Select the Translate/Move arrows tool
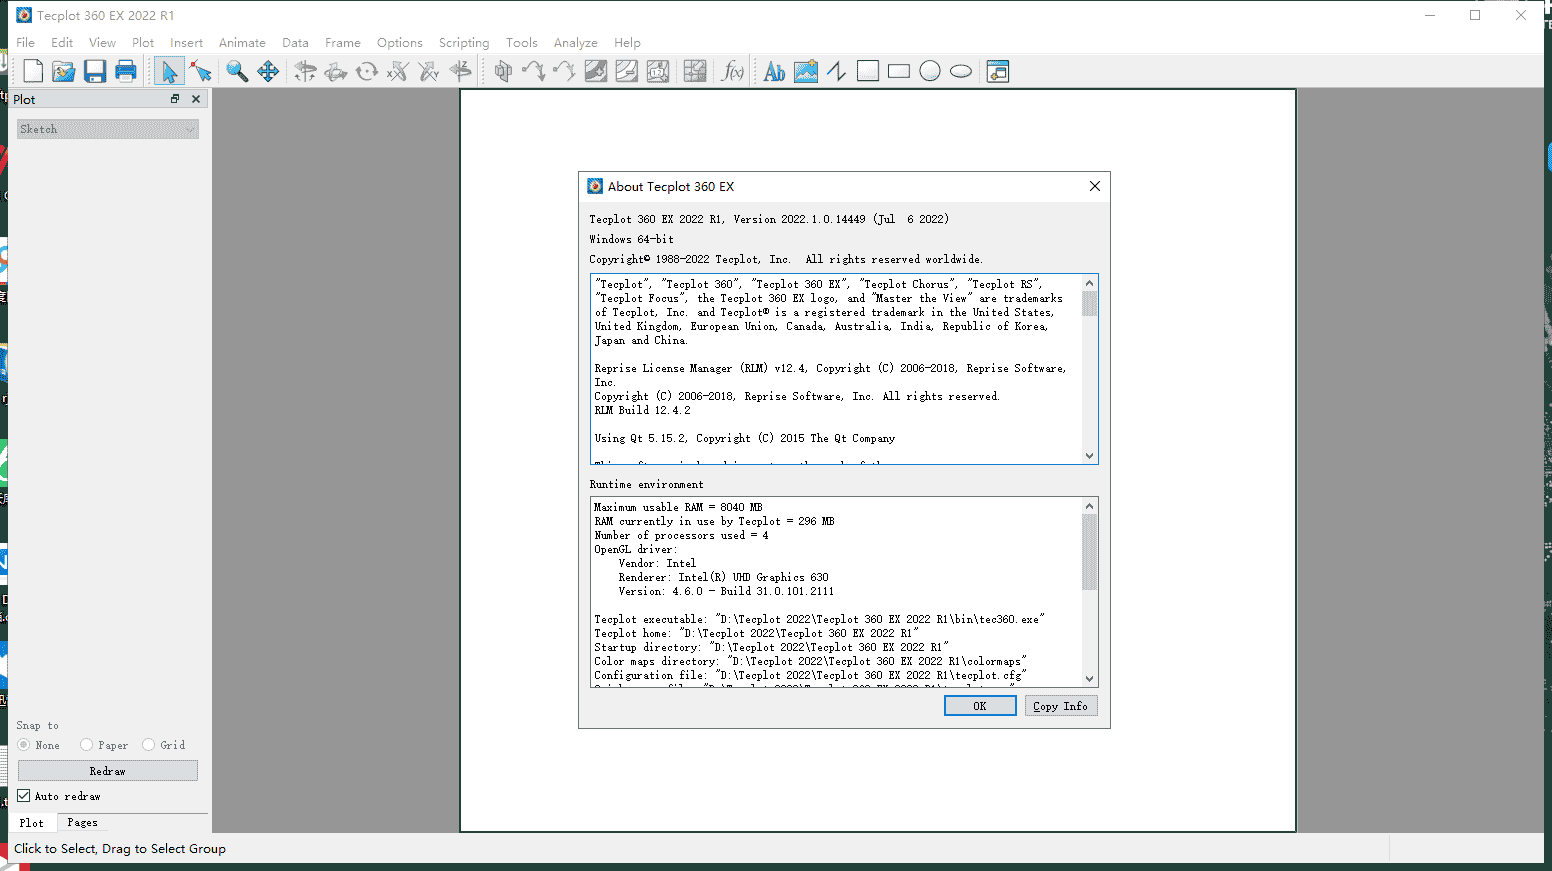The width and height of the screenshot is (1552, 871). [268, 71]
